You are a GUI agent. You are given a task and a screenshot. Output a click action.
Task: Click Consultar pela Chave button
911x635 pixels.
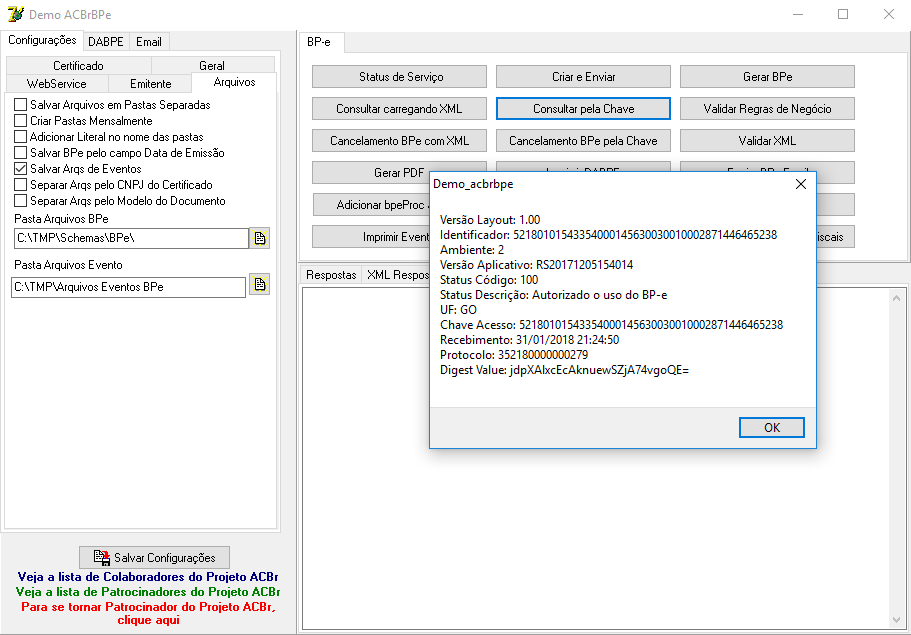tap(583, 109)
